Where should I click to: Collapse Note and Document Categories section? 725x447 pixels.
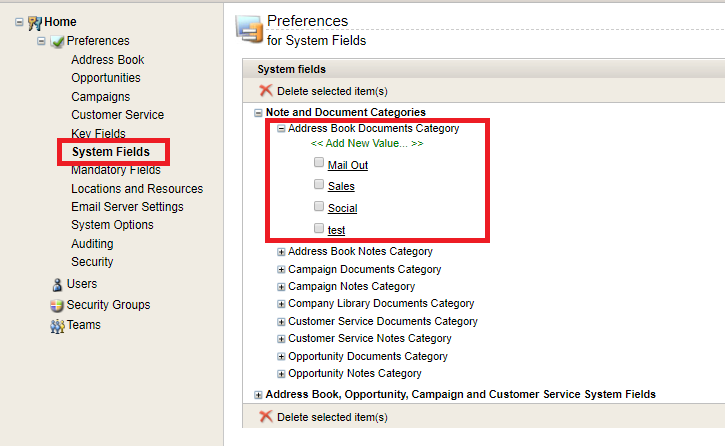tap(258, 113)
